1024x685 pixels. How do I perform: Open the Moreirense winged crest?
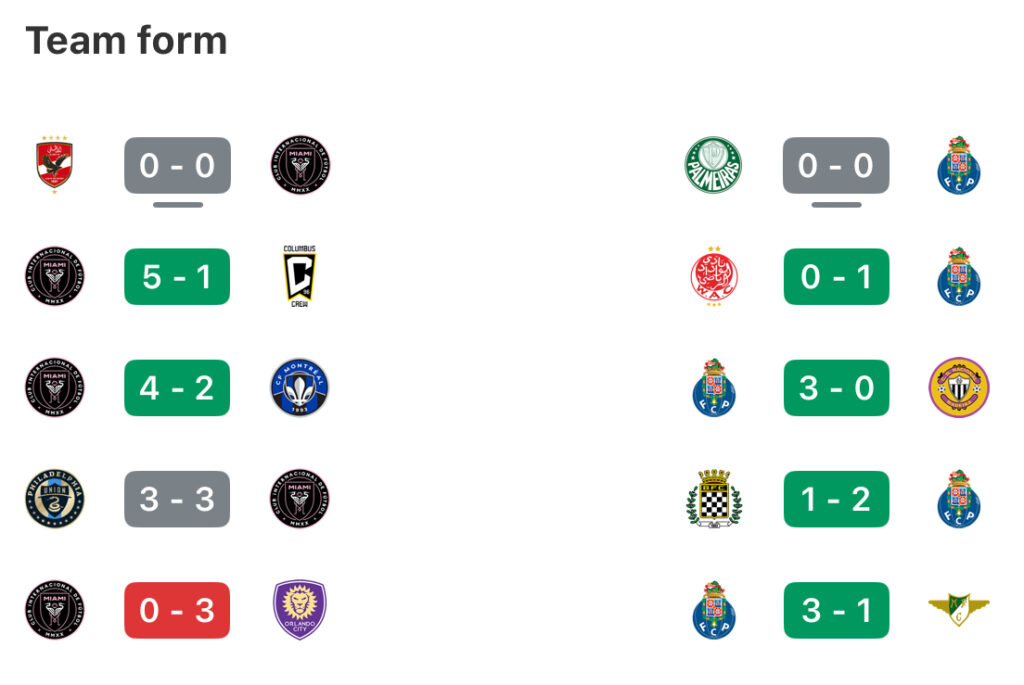(x=959, y=610)
